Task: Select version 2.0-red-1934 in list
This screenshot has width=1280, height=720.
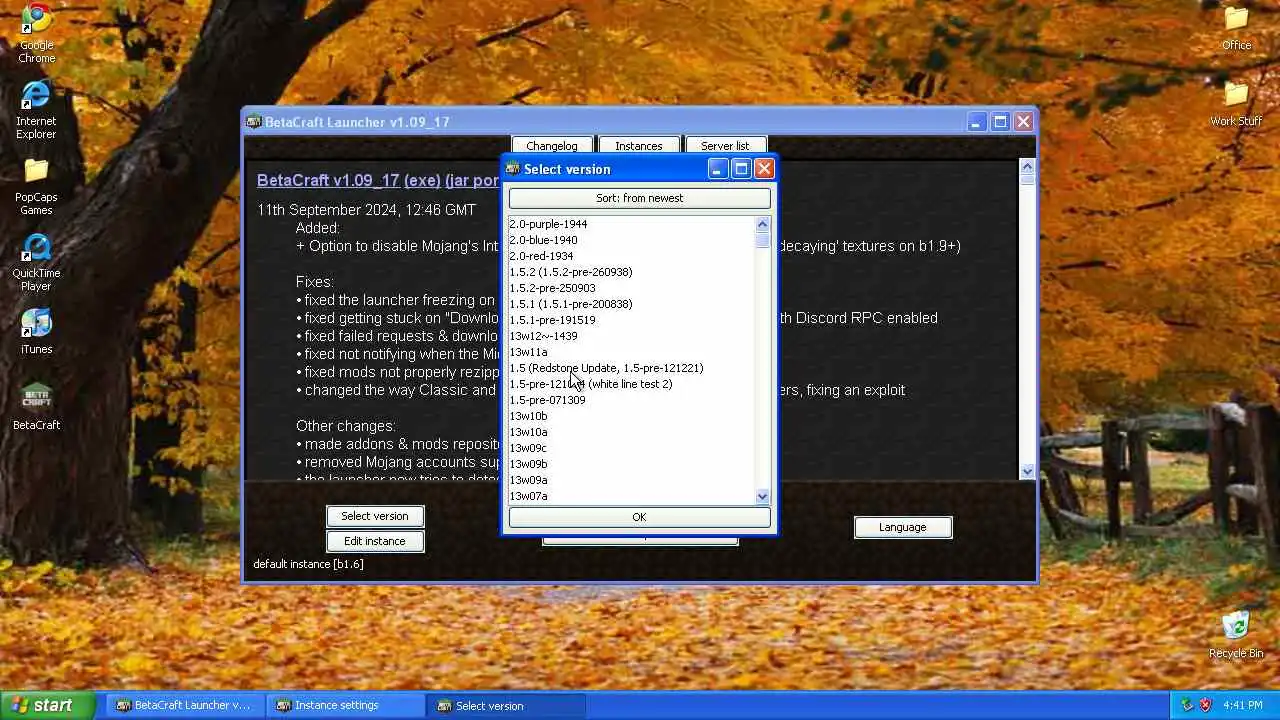Action: (x=632, y=256)
